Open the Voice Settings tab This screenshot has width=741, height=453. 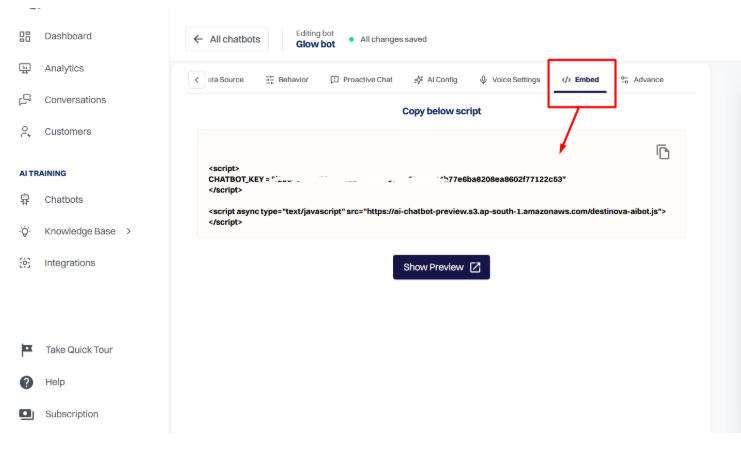[509, 80]
